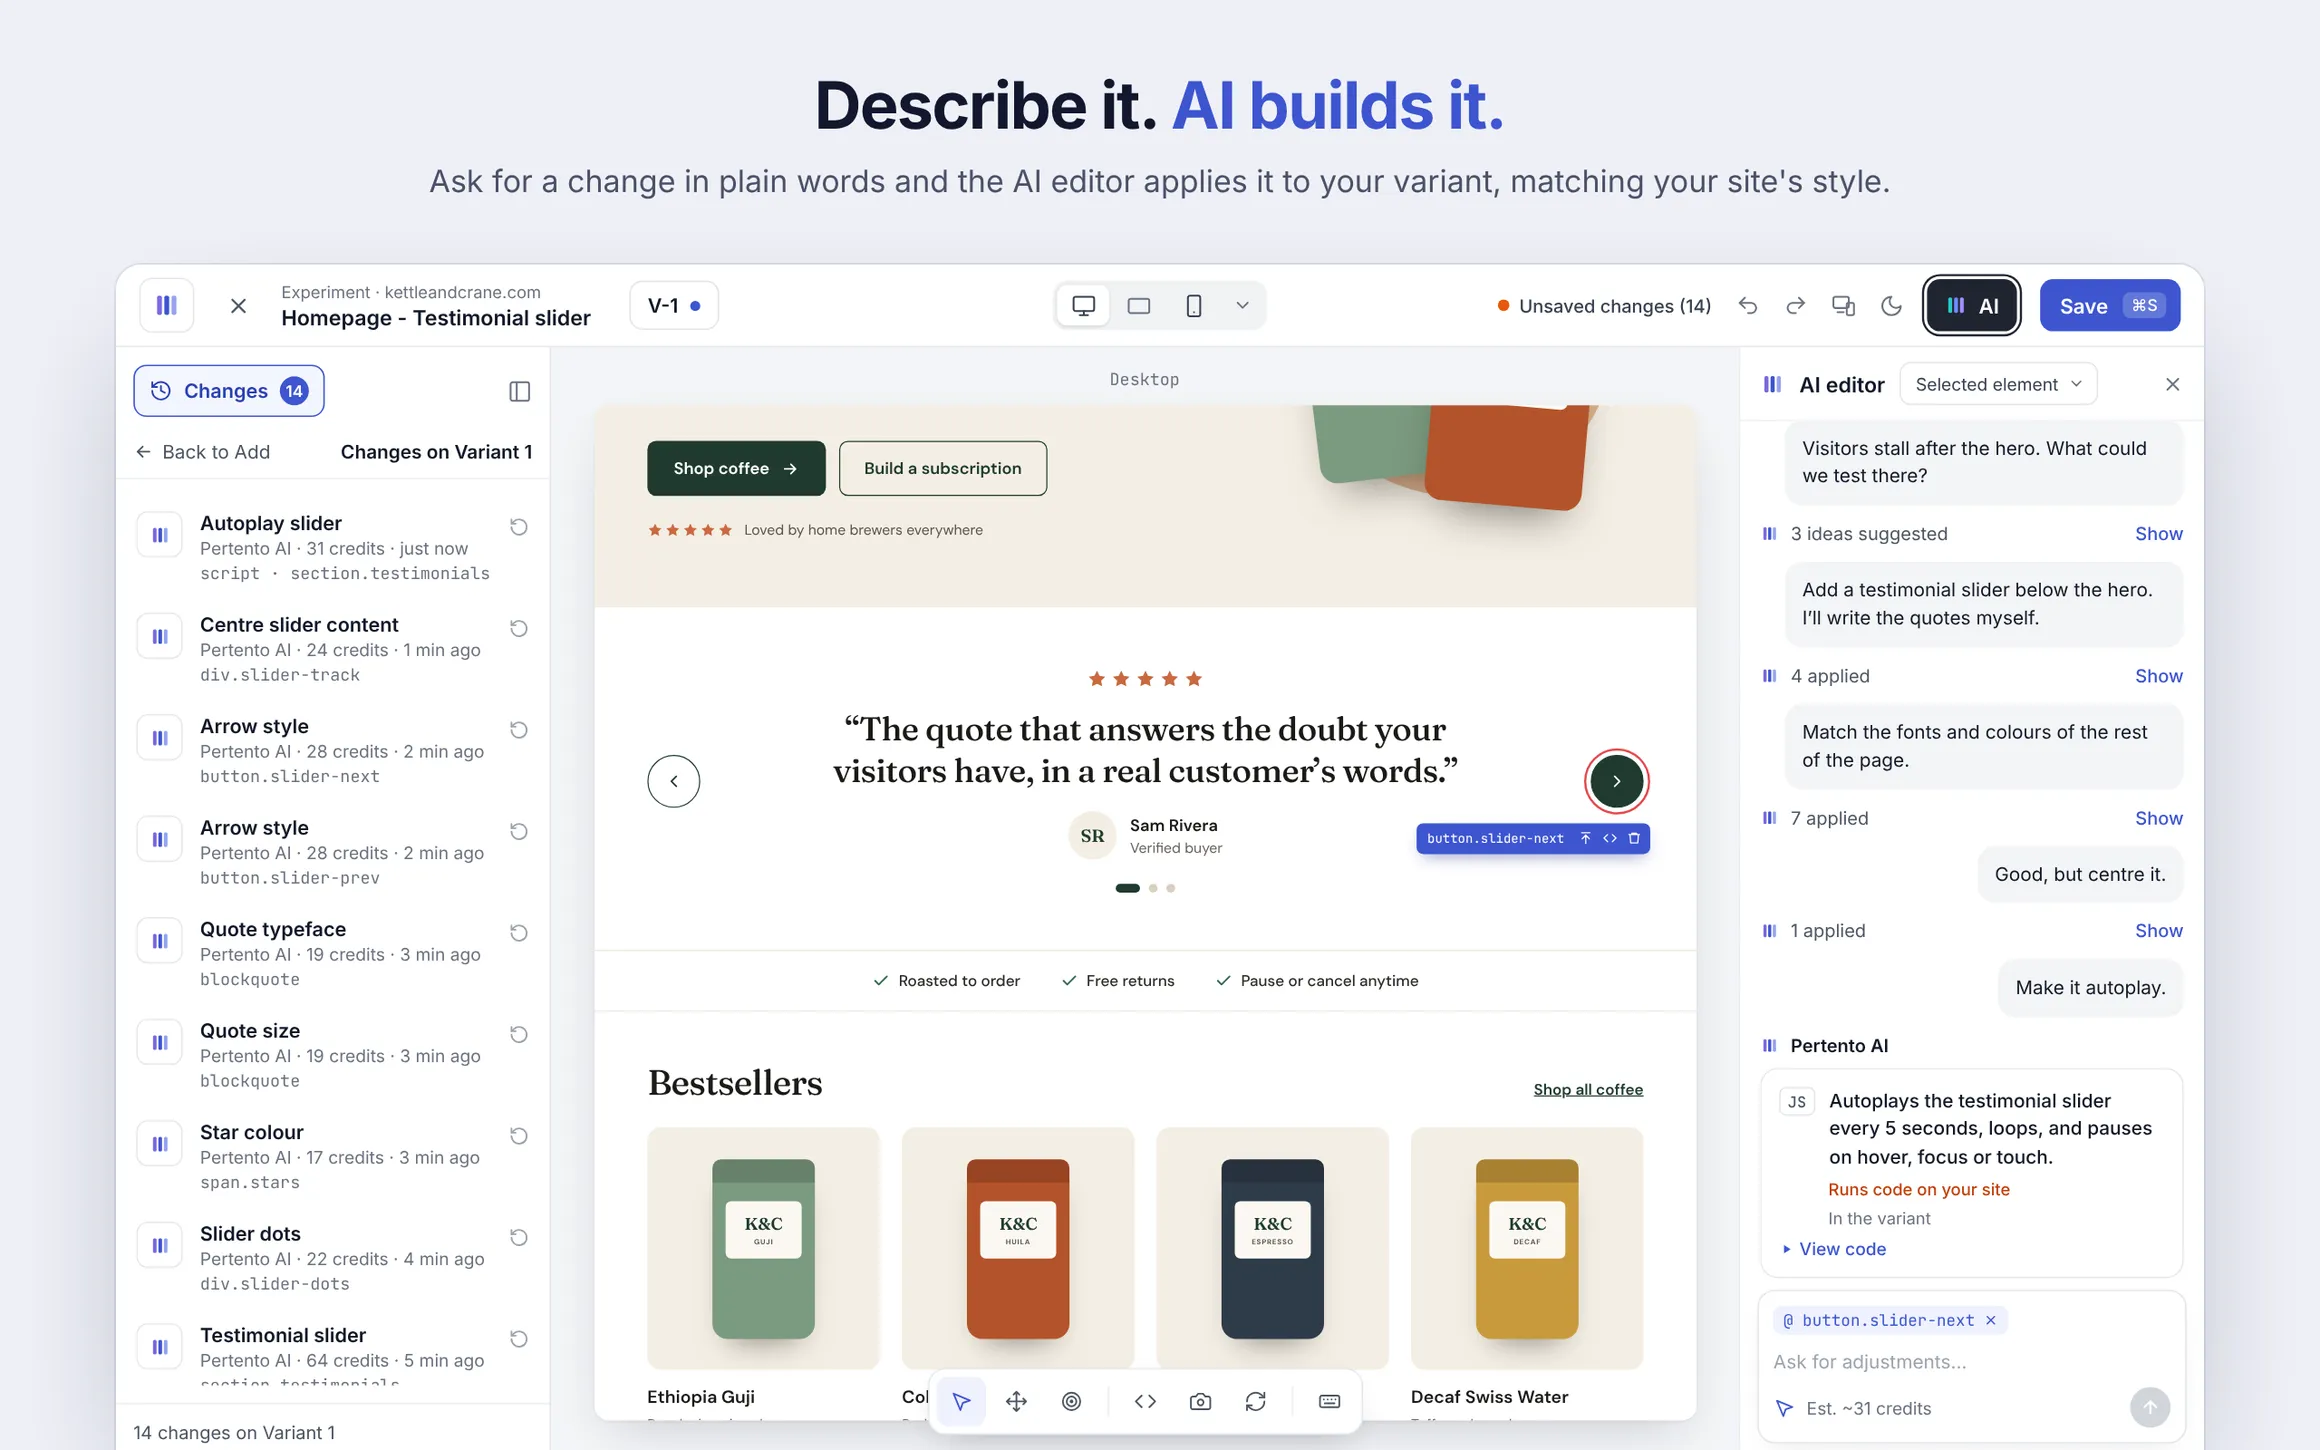
Task: Select the active first slider dot
Action: point(1127,888)
